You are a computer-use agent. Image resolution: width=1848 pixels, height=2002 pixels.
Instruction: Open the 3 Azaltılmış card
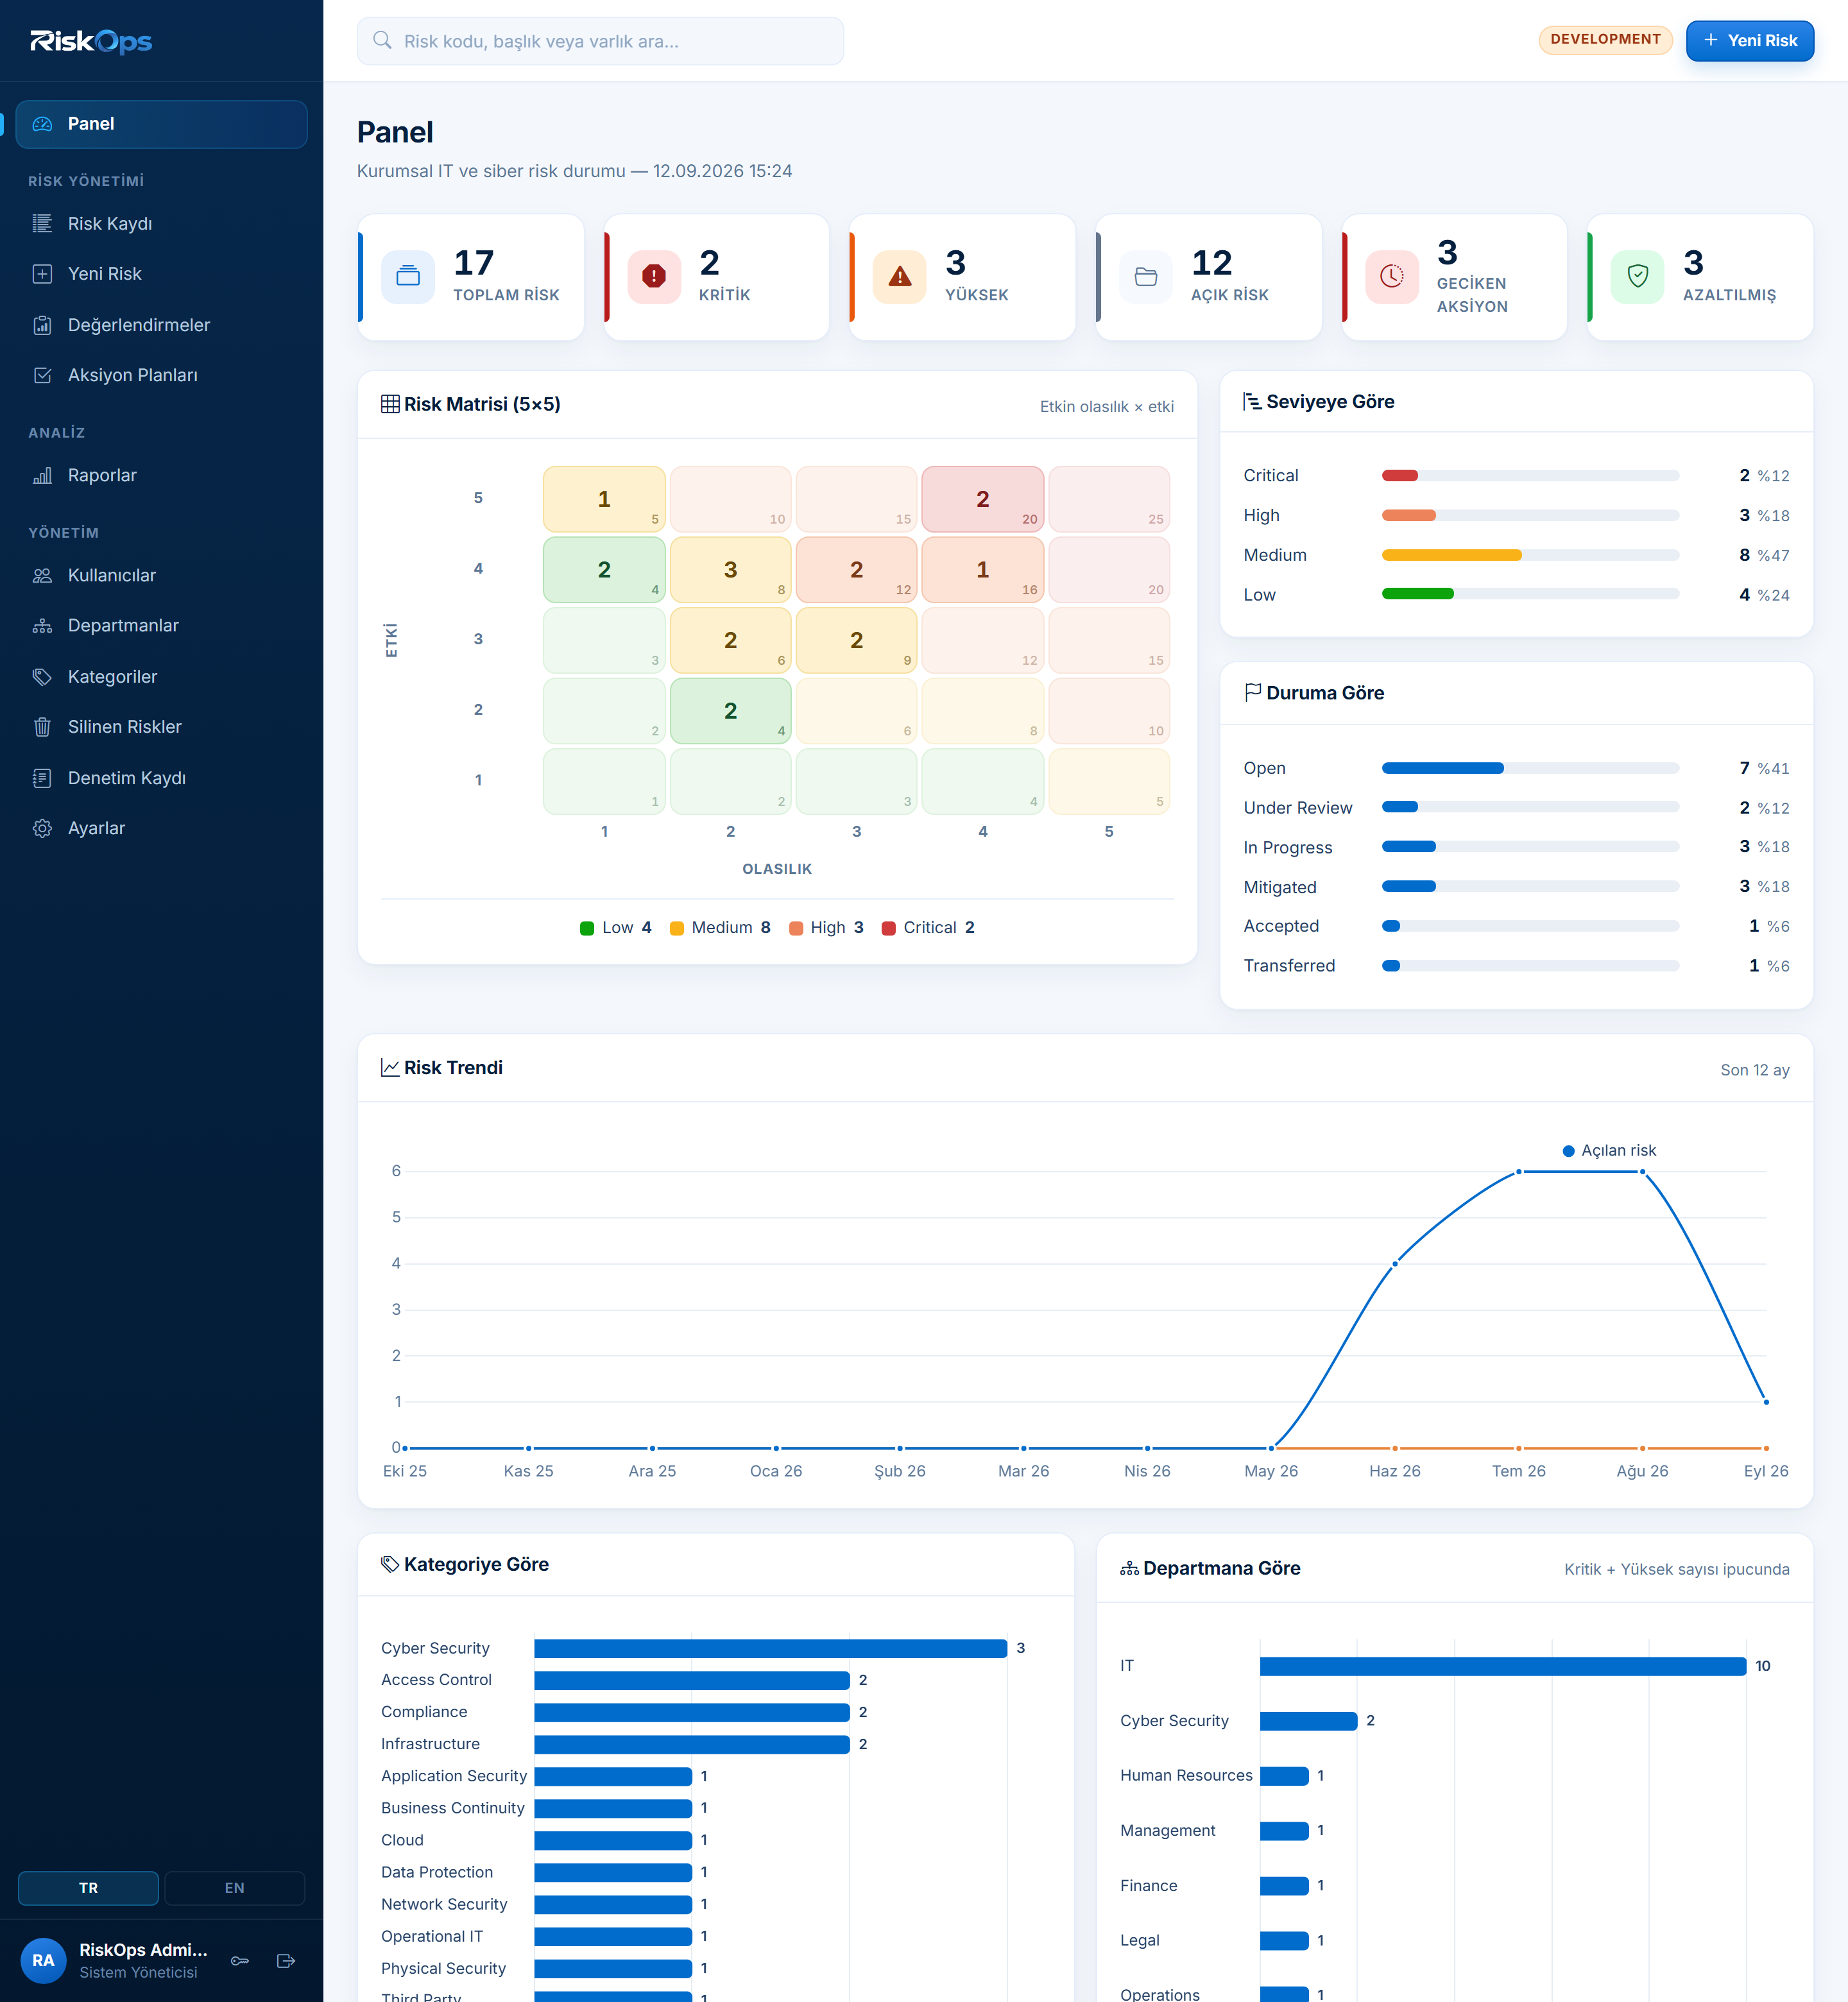point(1701,277)
